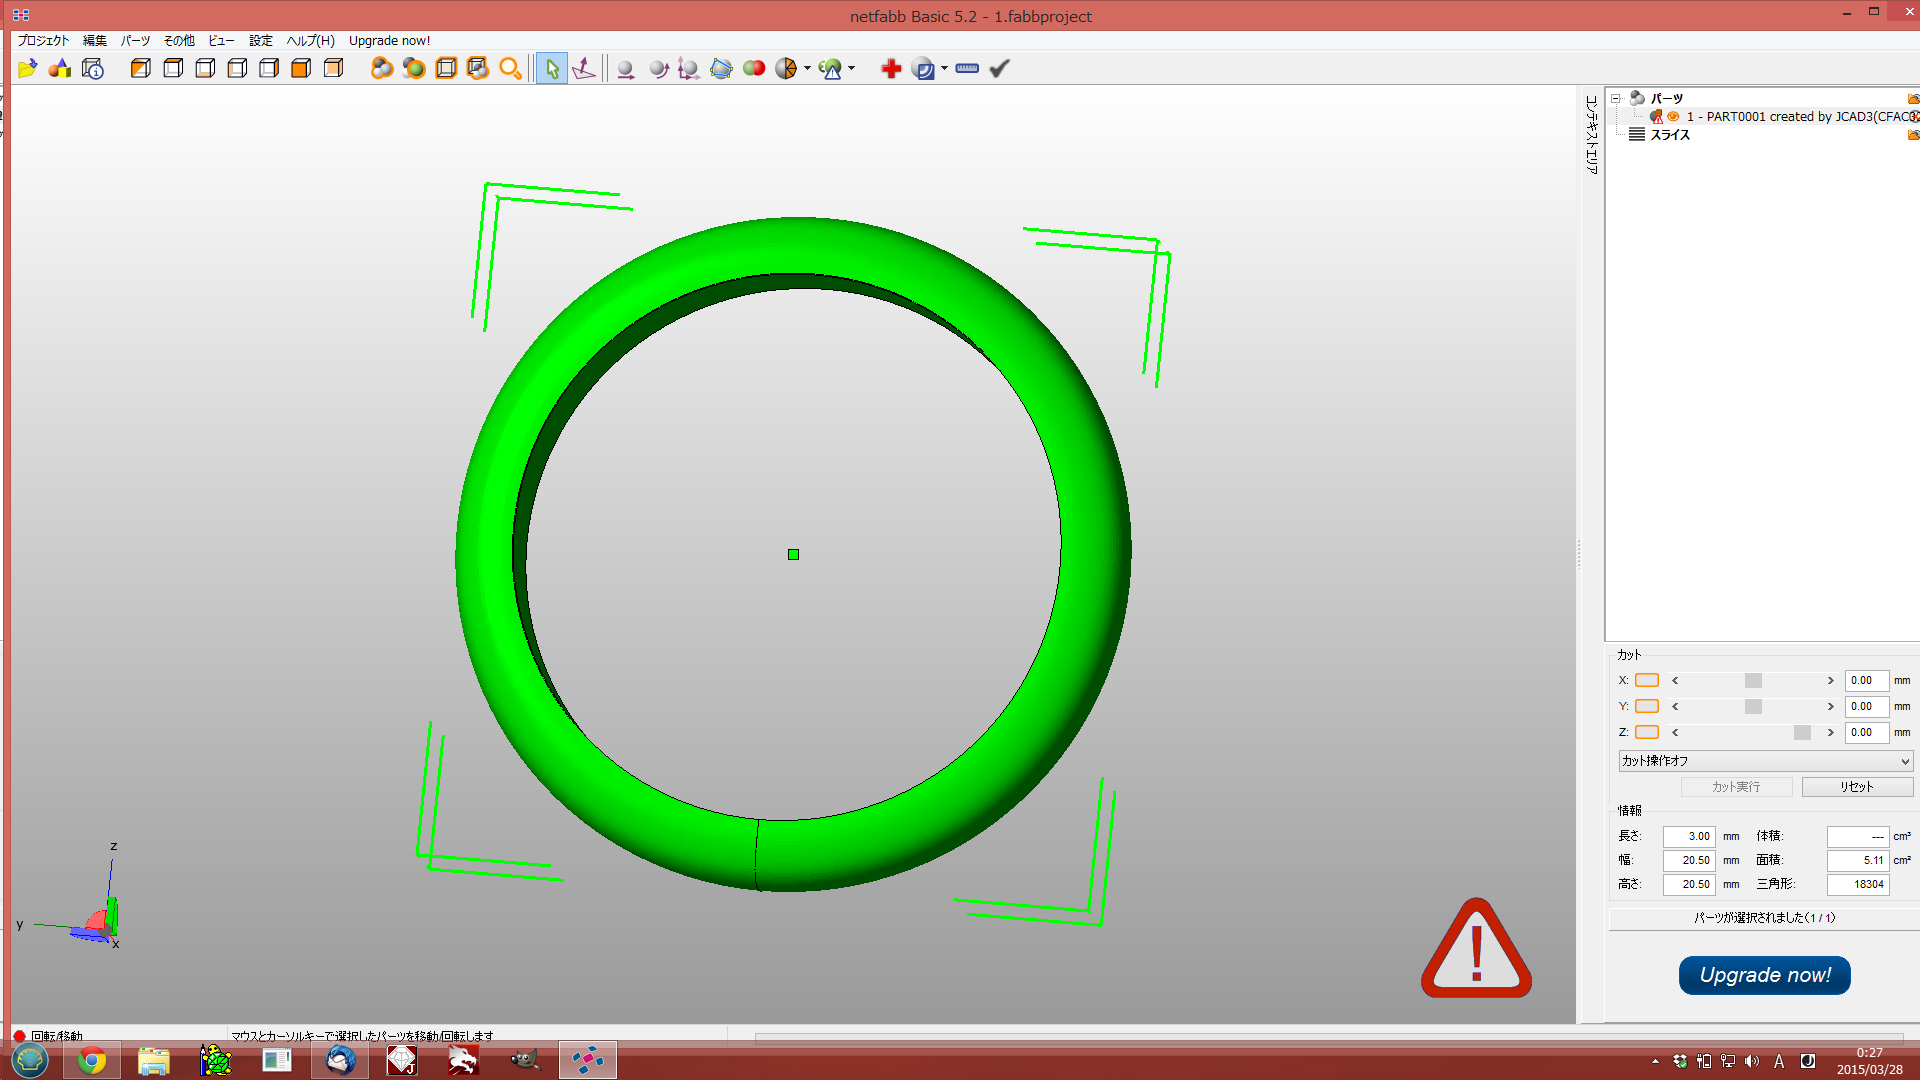1920x1080 pixels.
Task: Click the 長さ value 3.00 field
Action: pyautogui.click(x=1689, y=836)
